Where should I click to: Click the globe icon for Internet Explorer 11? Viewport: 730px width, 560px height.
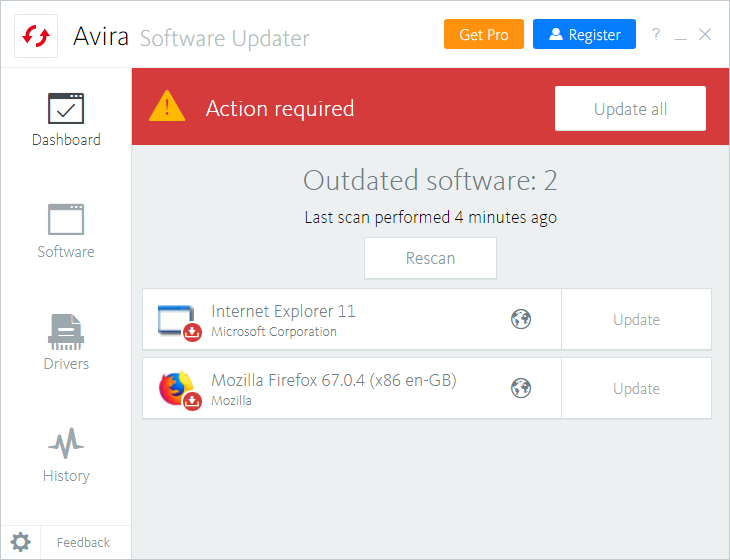point(520,319)
